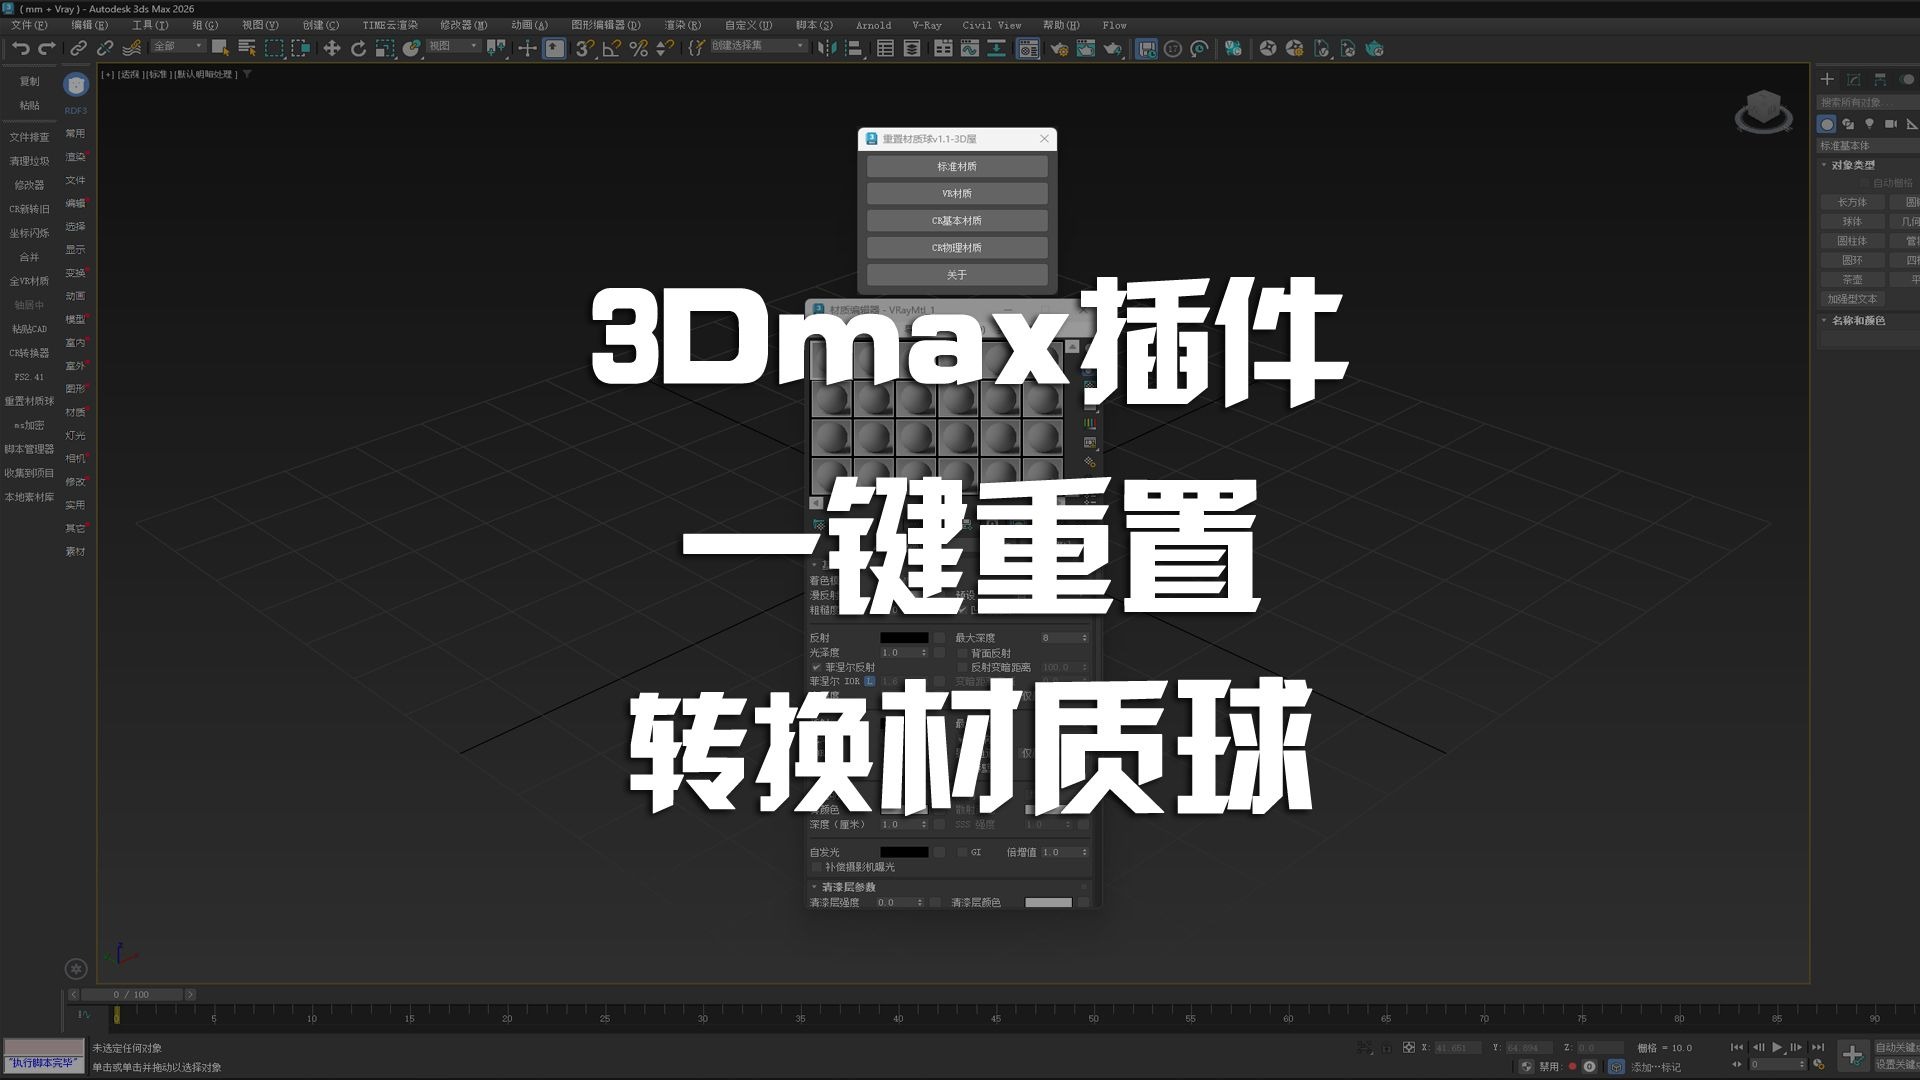
Task: Click the Undo icon
Action: [x=22, y=47]
